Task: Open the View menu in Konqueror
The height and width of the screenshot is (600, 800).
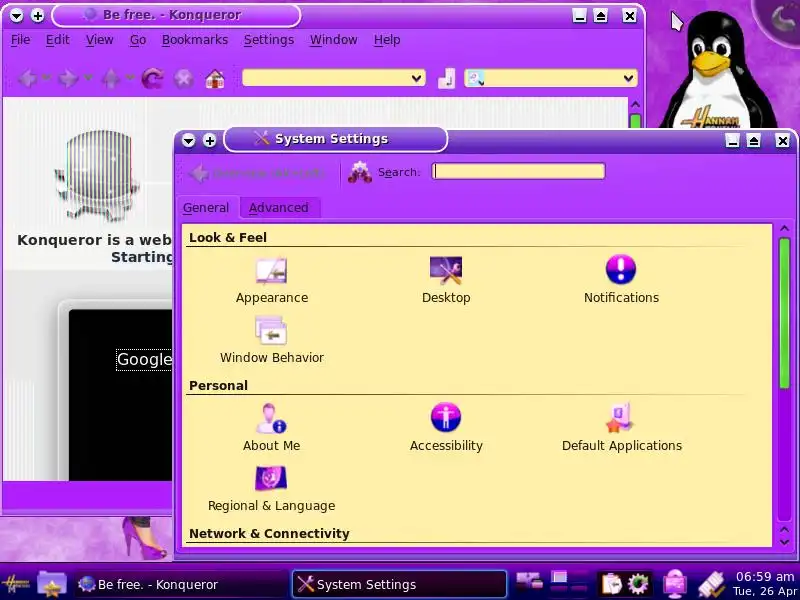Action: pyautogui.click(x=99, y=40)
